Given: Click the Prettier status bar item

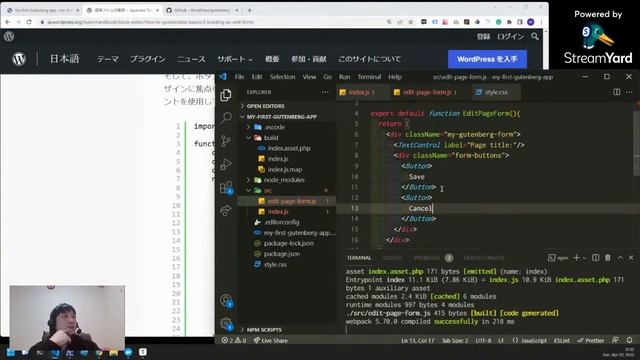Looking at the screenshot, I should (x=591, y=340).
